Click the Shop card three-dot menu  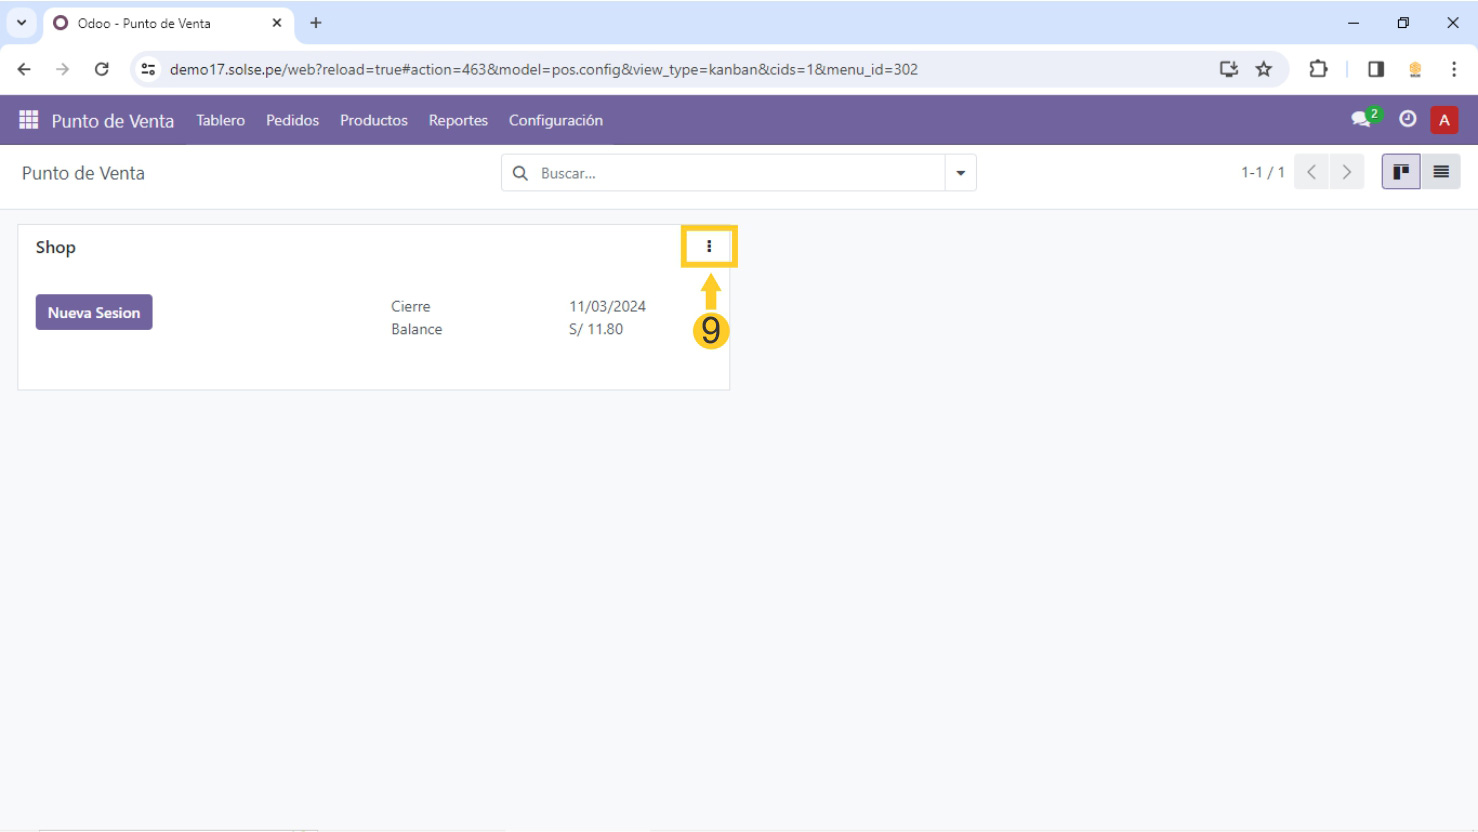point(709,246)
